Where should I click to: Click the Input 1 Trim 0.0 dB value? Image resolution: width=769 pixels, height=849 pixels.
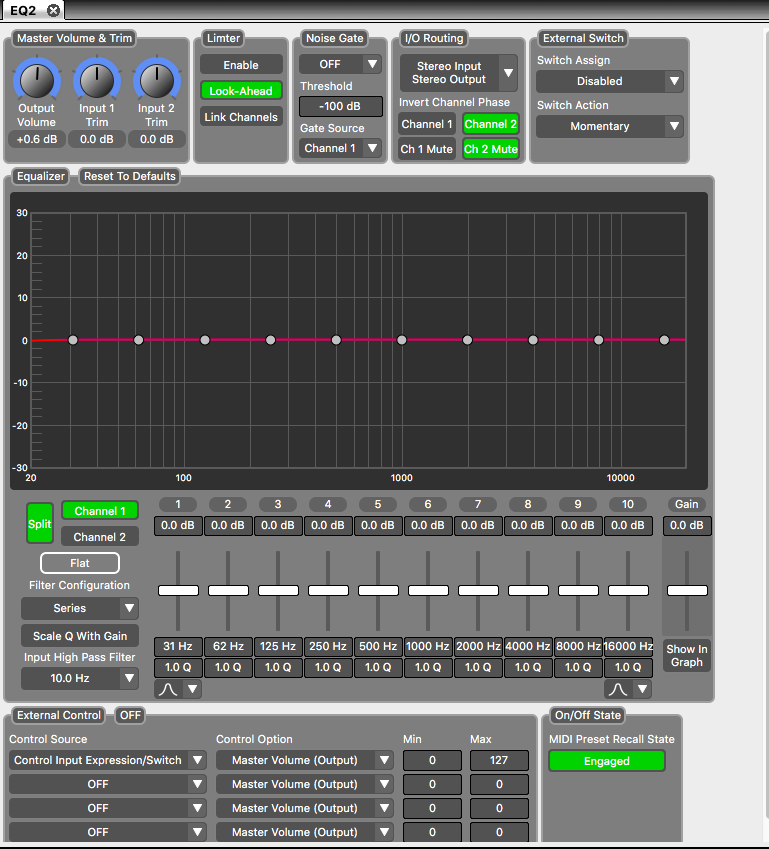(97, 139)
